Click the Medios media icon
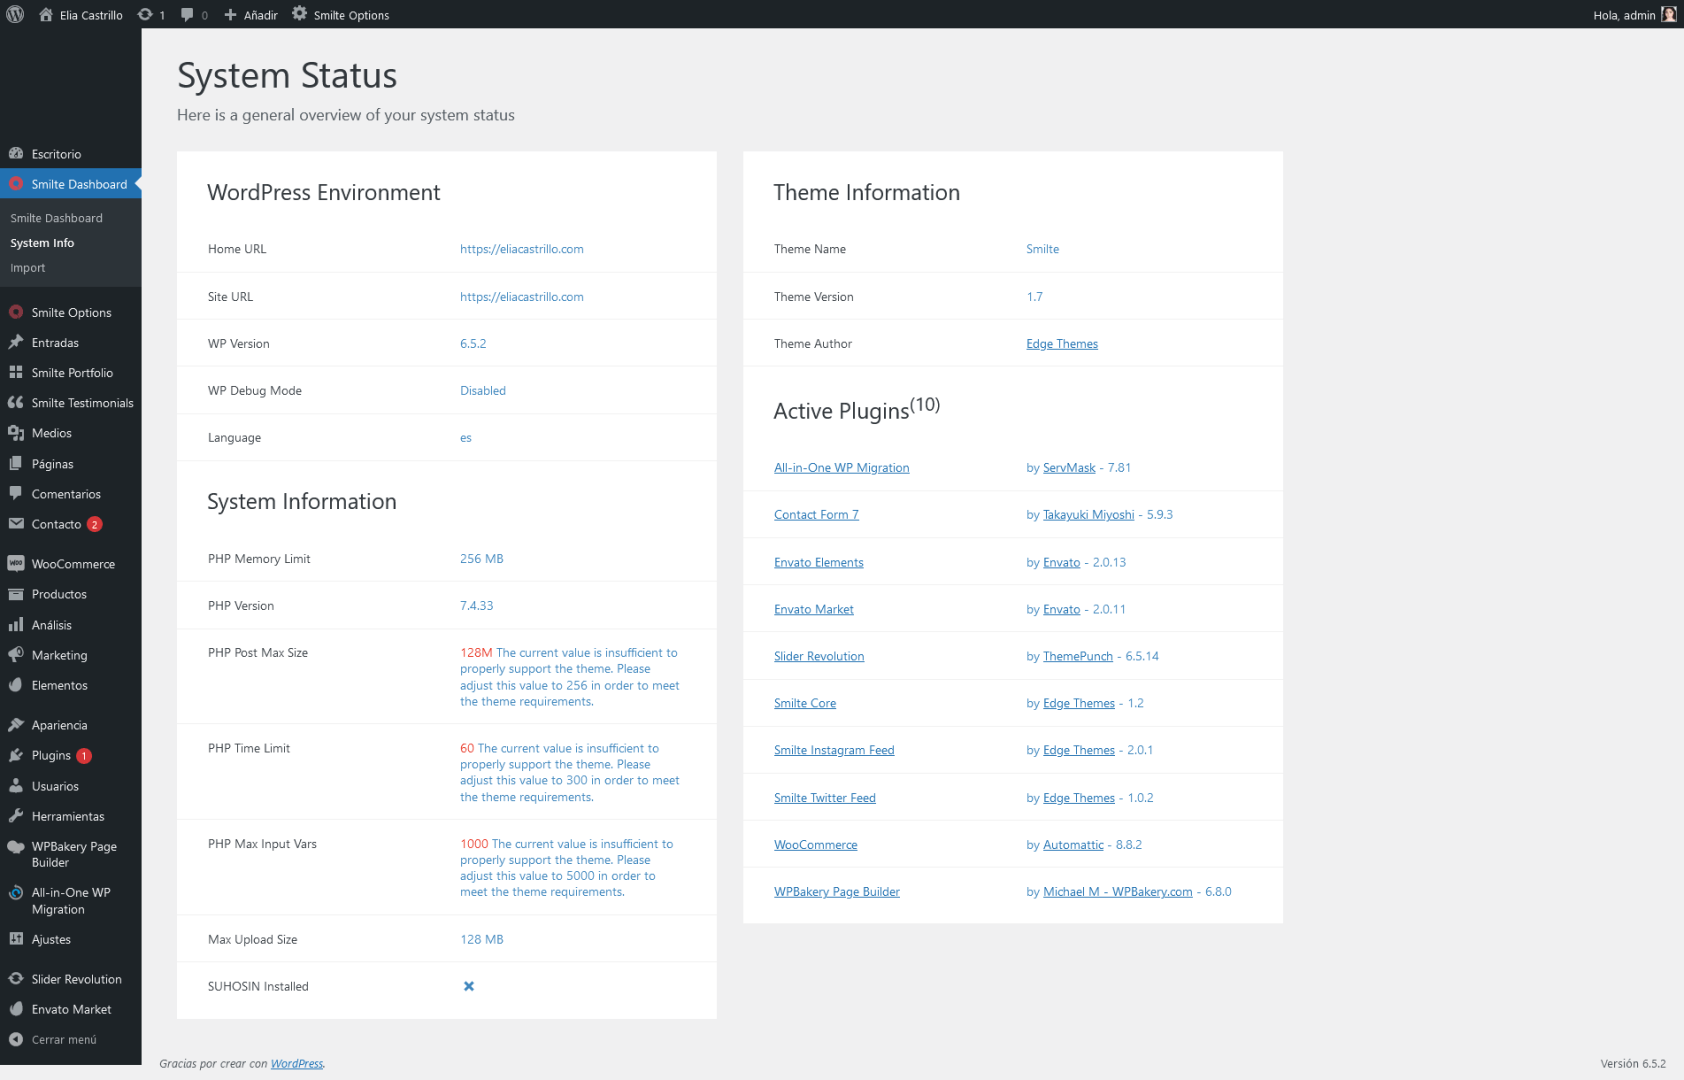Viewport: 1684px width, 1080px height. [x=16, y=433]
